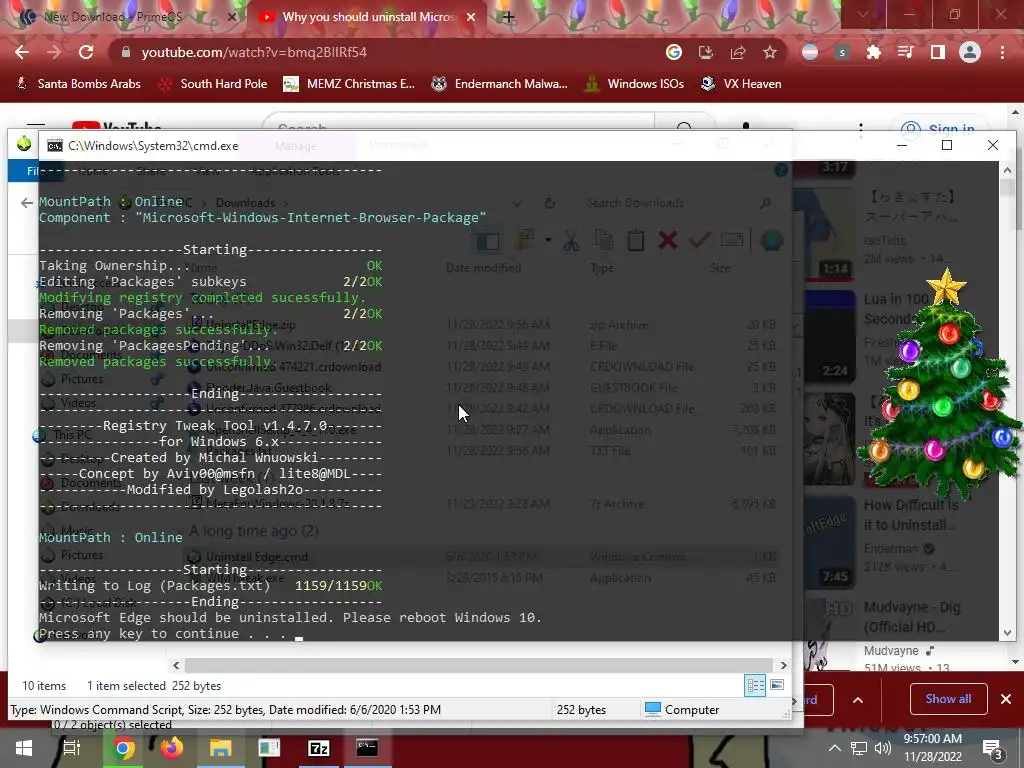Click 'Press any key to continue' line
The image size is (1024, 768).
click(x=162, y=633)
